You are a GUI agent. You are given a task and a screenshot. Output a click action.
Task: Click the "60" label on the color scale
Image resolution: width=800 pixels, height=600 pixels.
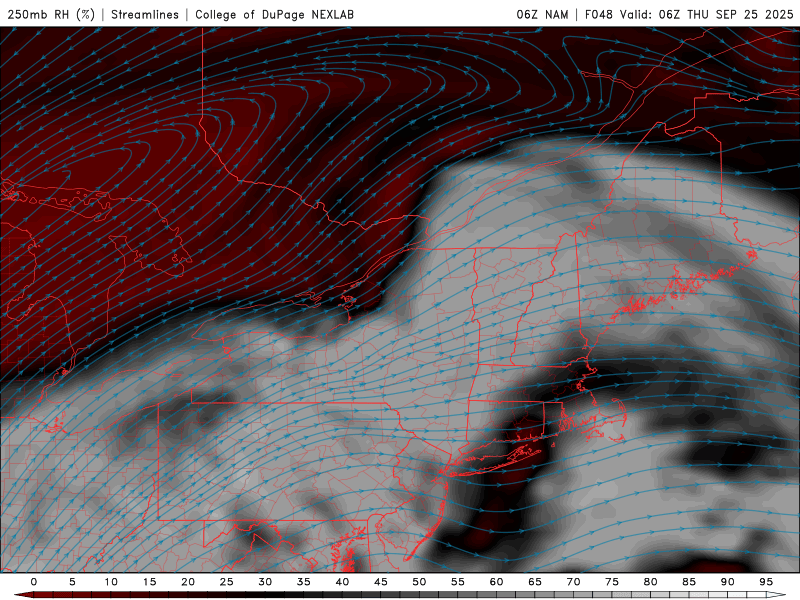pos(496,582)
